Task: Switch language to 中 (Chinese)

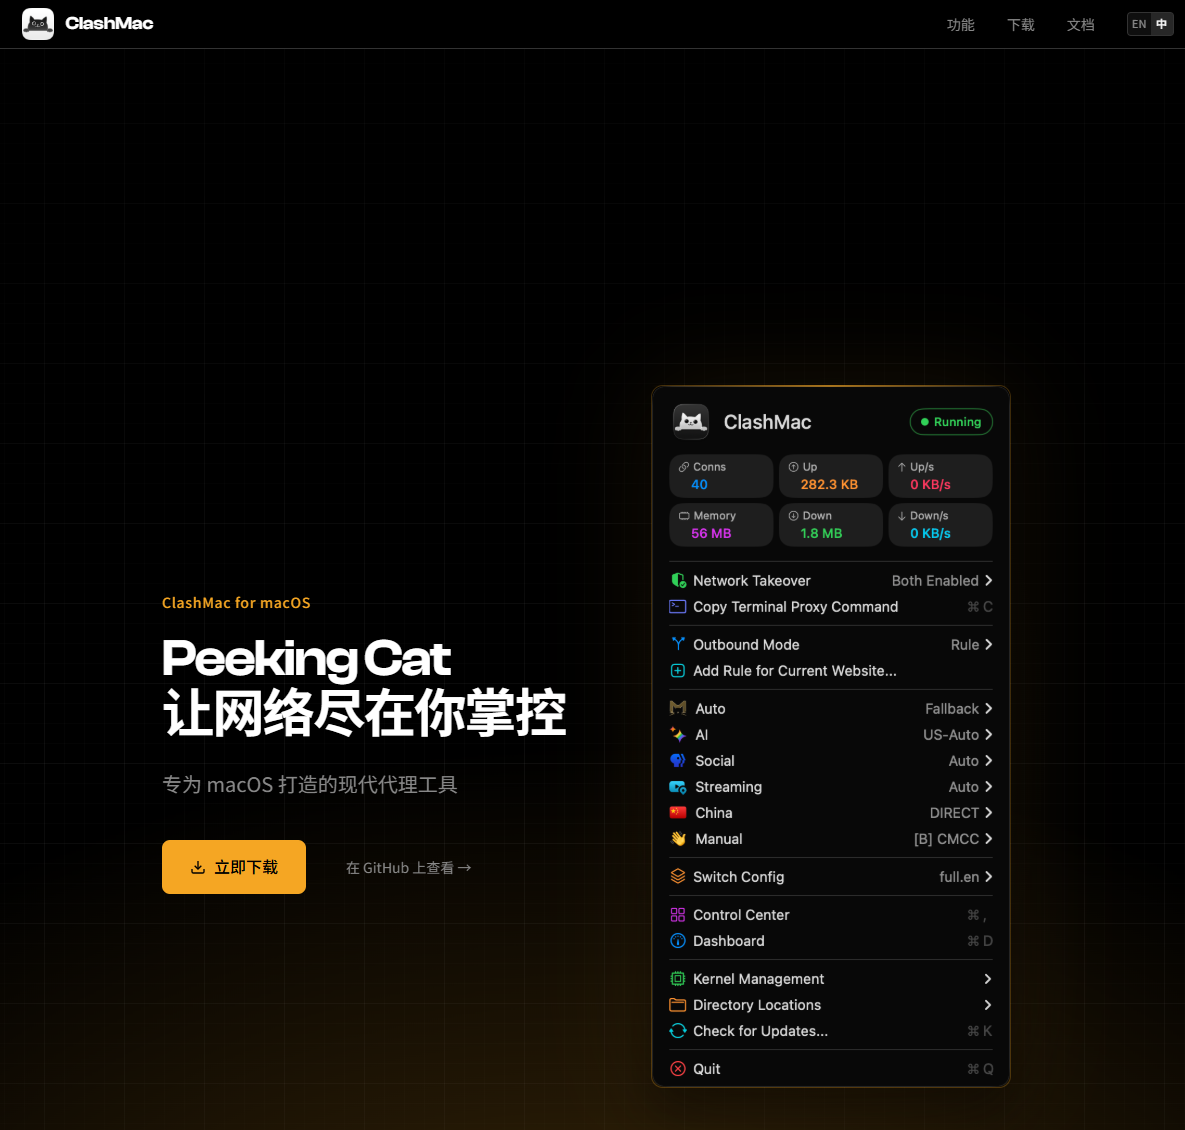Action: coord(1161,24)
